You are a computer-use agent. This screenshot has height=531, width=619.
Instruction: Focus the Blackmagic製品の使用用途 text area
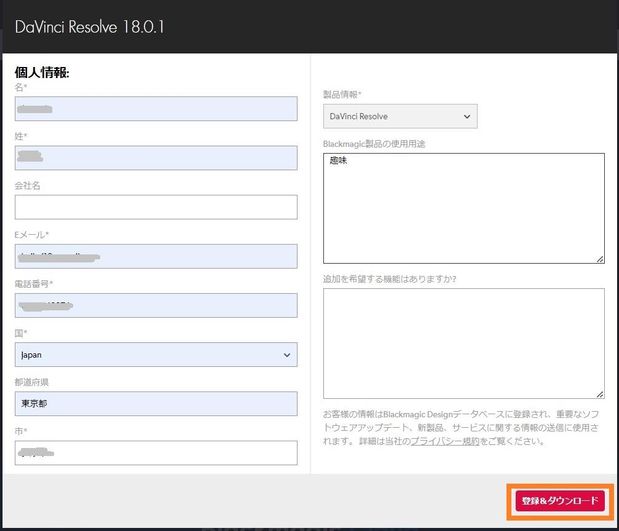464,208
